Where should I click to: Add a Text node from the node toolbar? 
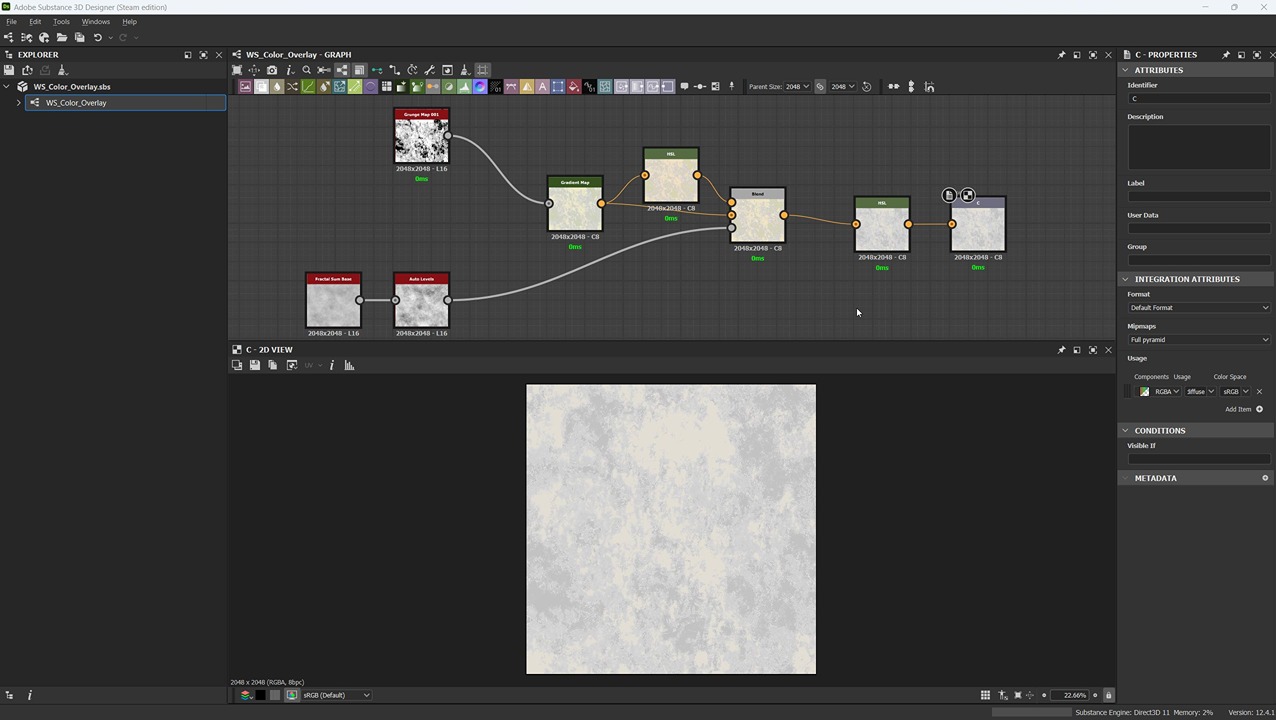[543, 87]
